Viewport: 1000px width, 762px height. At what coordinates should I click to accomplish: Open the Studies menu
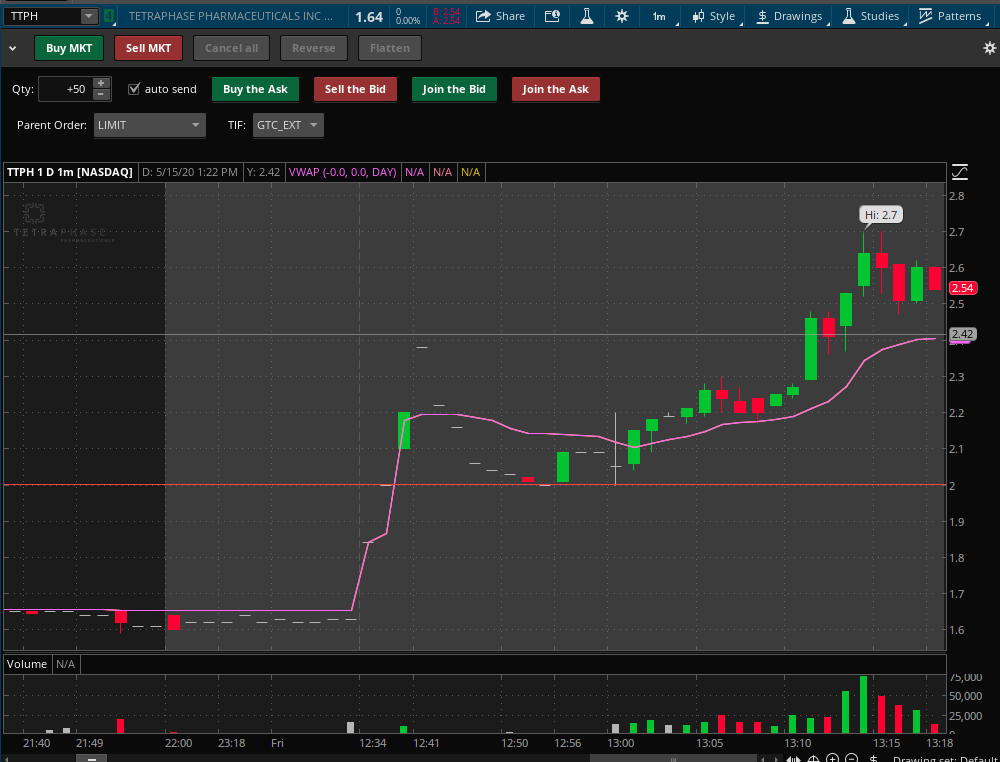[871, 16]
